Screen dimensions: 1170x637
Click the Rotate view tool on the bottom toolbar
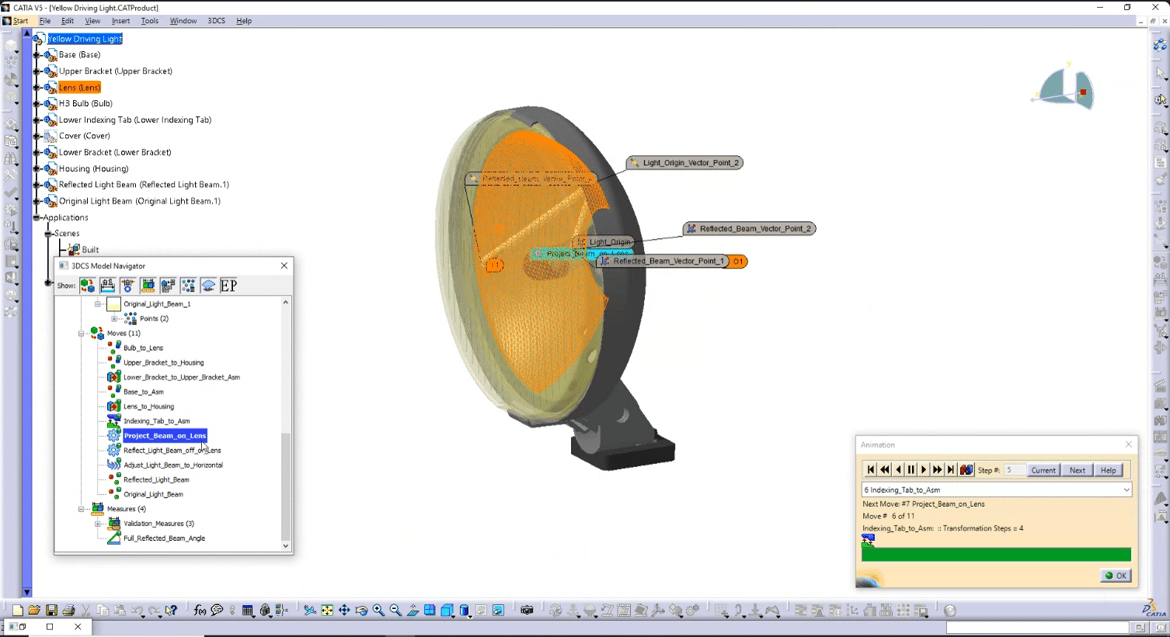[361, 609]
